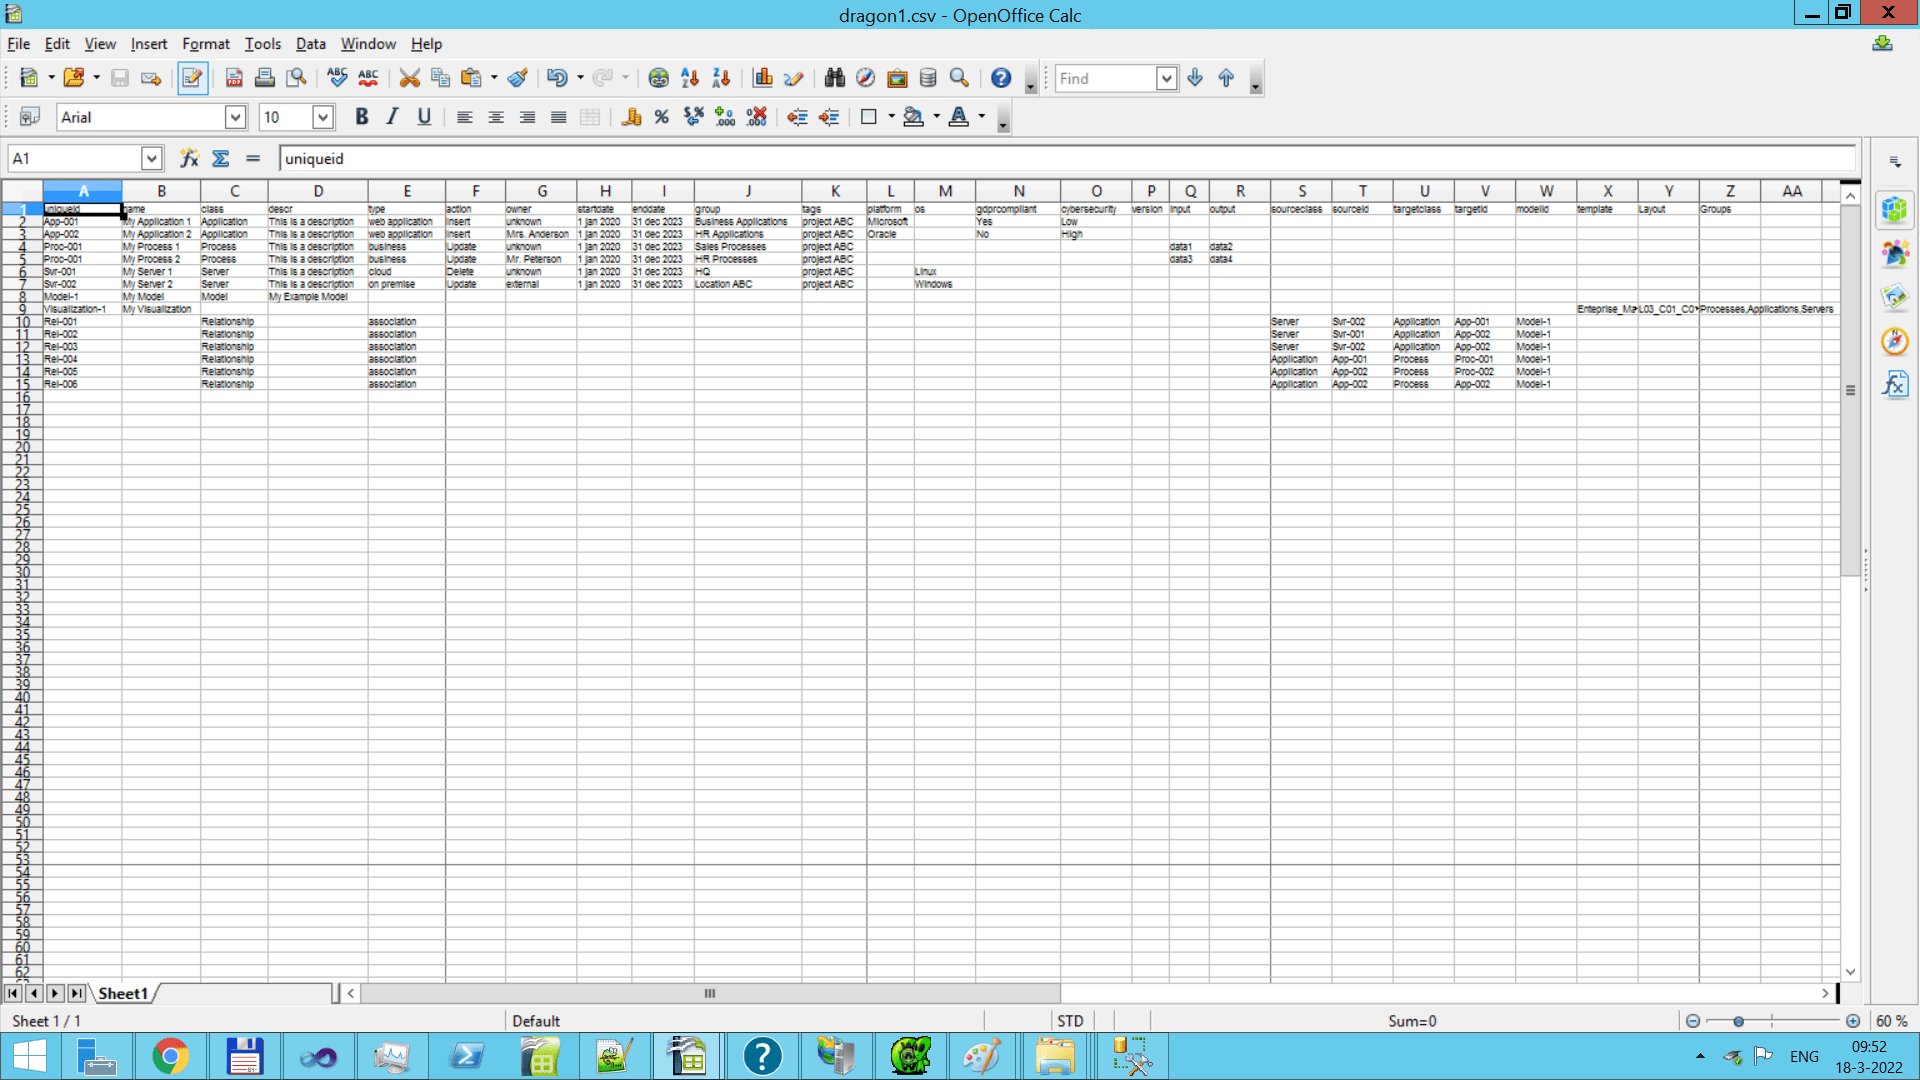Image resolution: width=1920 pixels, height=1080 pixels.
Task: Expand the Name Box cell dropdown
Action: (151, 158)
